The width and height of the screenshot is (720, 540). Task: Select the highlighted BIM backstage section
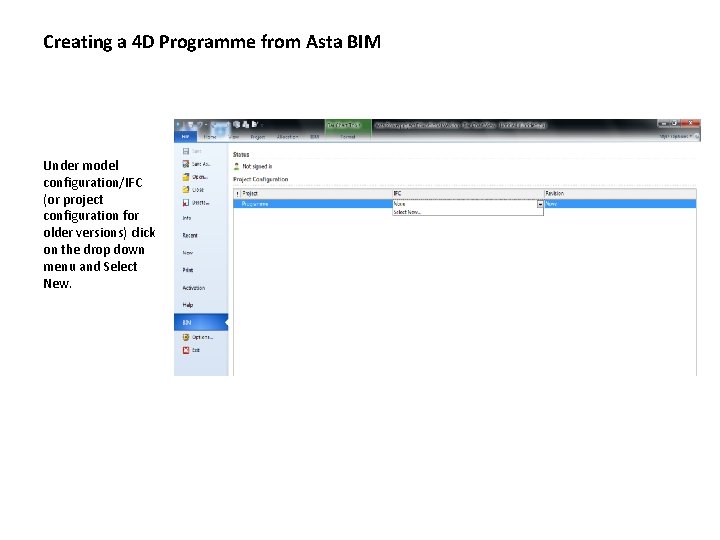coord(201,322)
